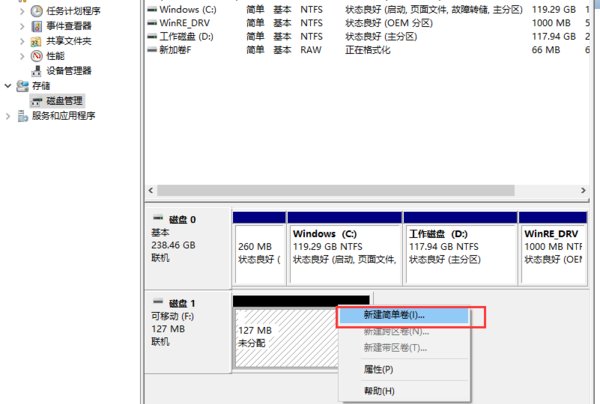The height and width of the screenshot is (404, 600).
Task: Select the WinRE_DRV partition block
Action: pyautogui.click(x=553, y=249)
